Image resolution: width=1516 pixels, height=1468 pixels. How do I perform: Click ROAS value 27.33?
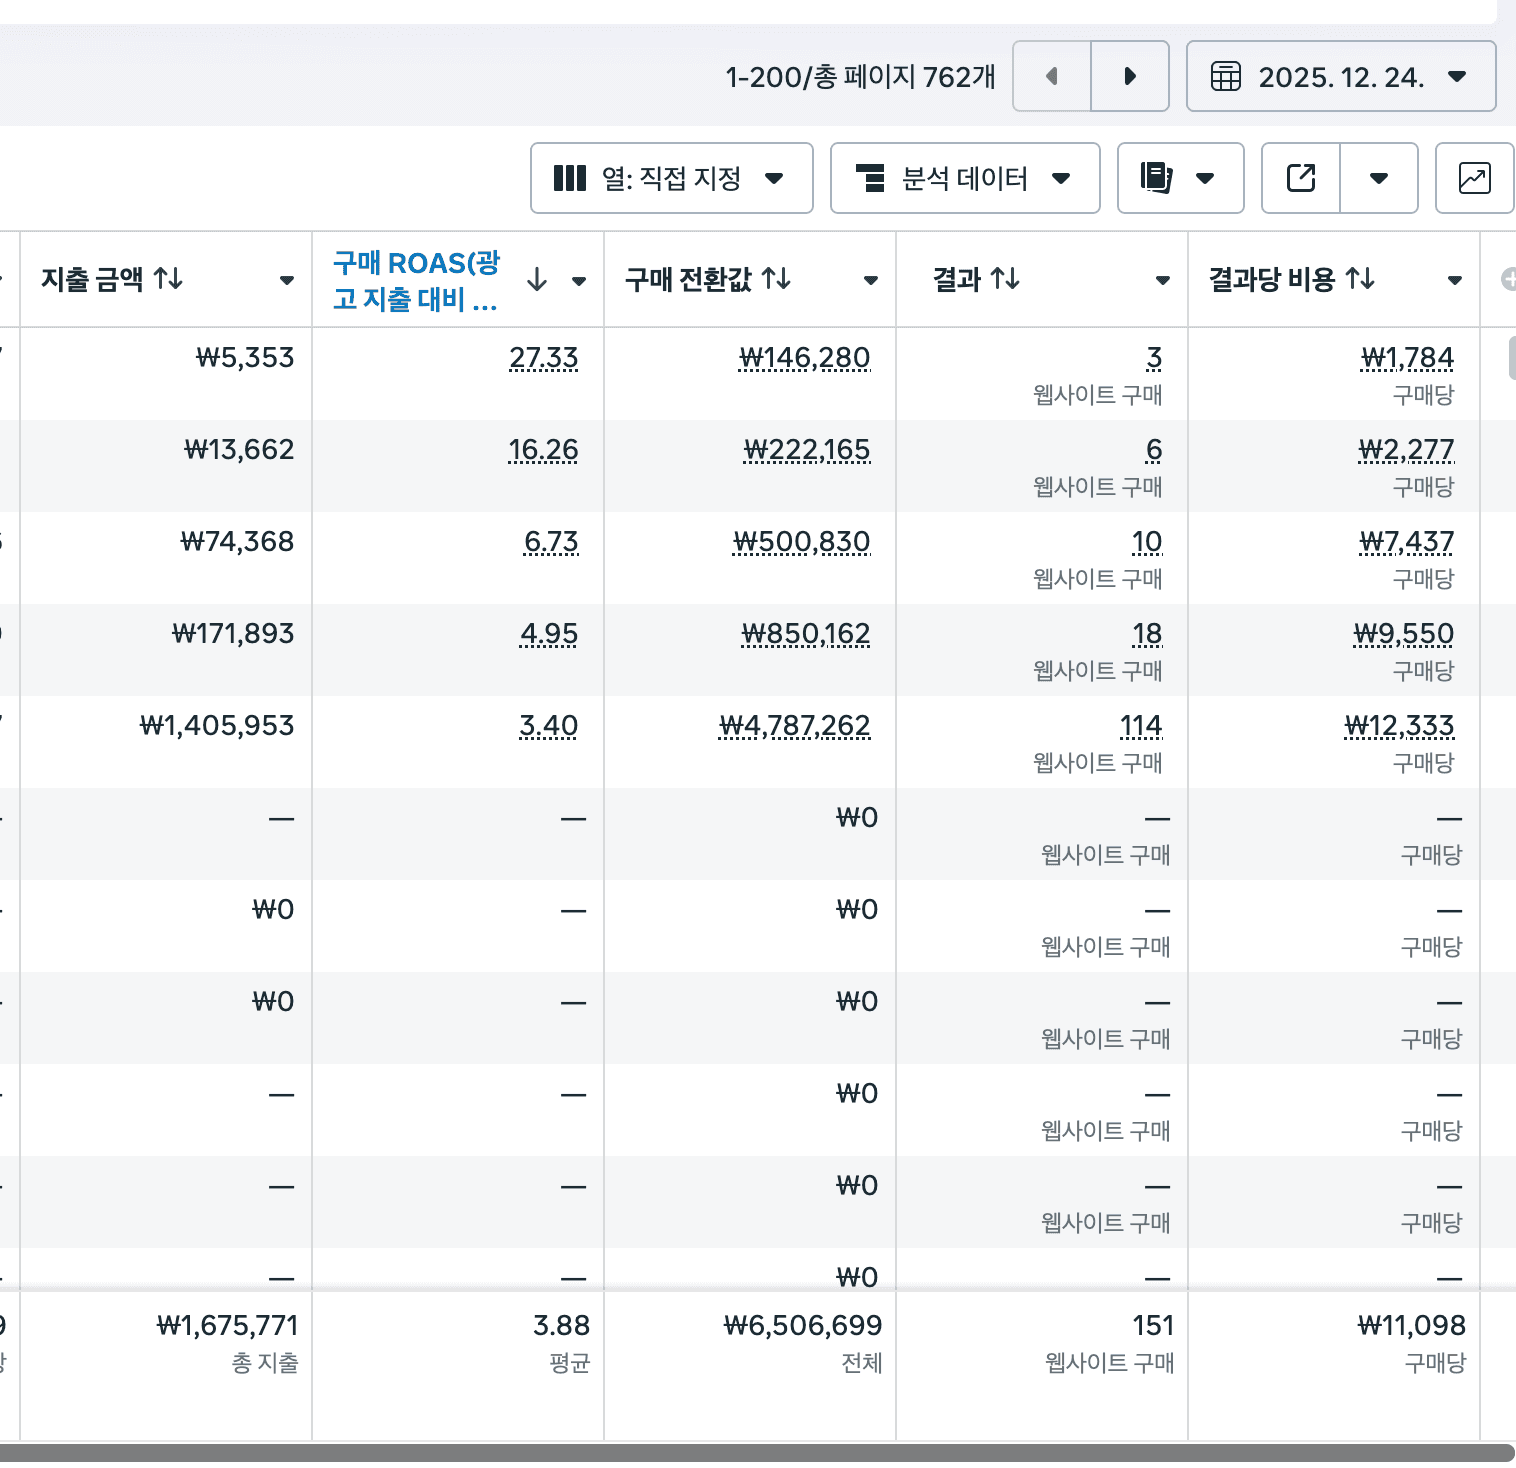click(x=544, y=358)
